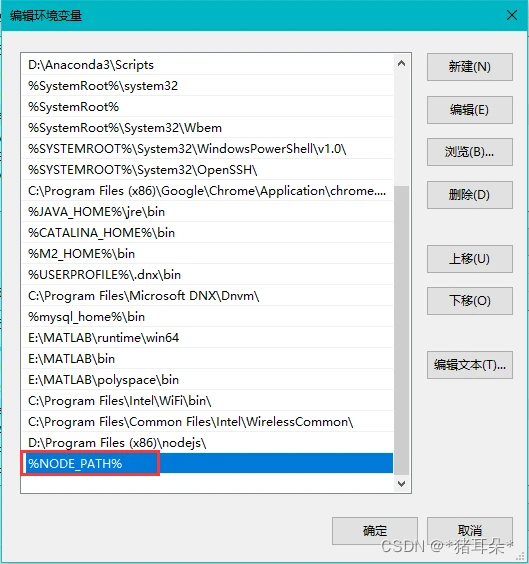Image resolution: width=529 pixels, height=564 pixels.
Task: Select the %JAVA_HOME%\jre\bin entry
Action: 208,212
